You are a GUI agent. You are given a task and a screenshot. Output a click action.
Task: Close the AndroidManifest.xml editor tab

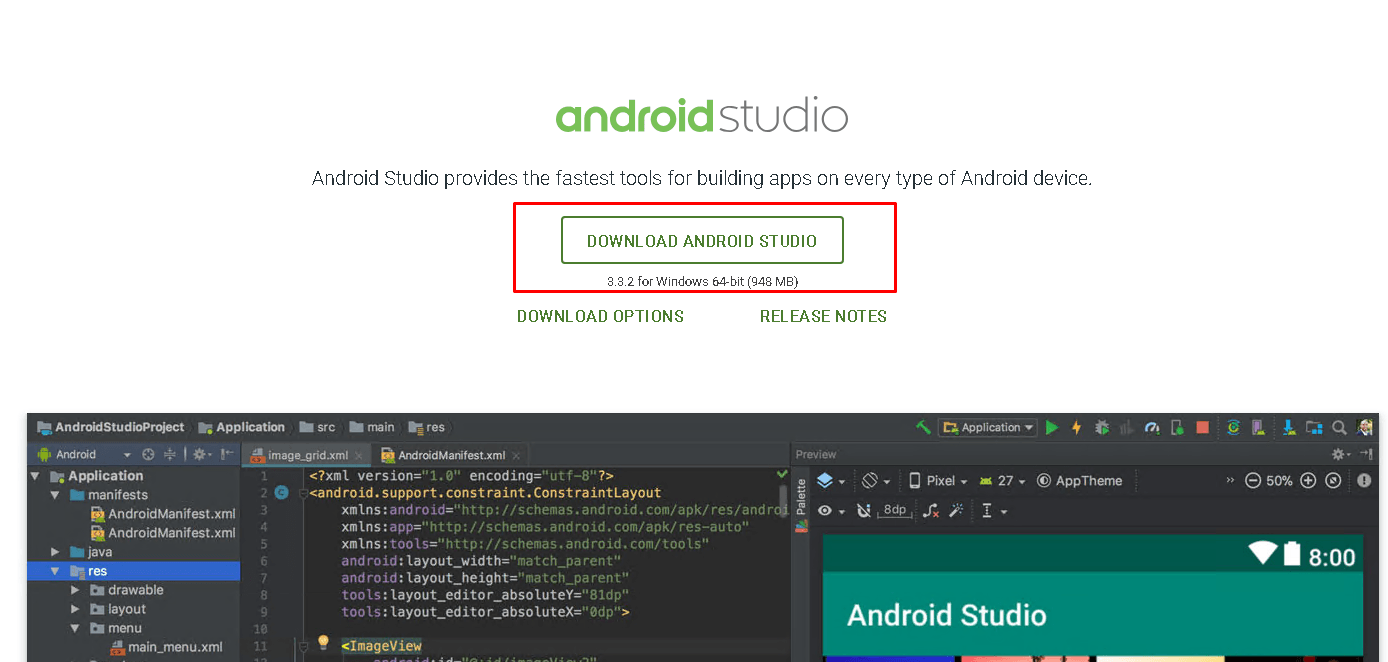516,456
